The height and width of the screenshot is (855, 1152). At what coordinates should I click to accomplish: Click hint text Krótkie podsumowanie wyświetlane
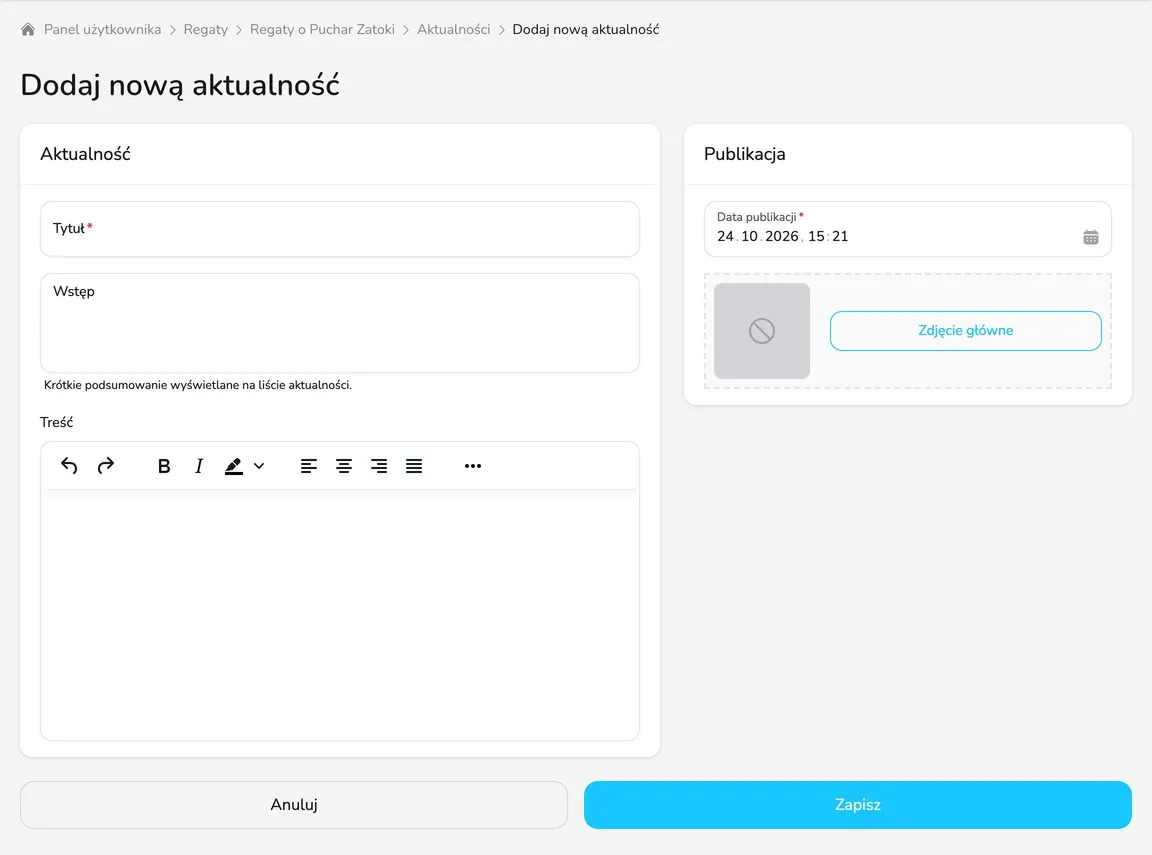click(x=198, y=385)
